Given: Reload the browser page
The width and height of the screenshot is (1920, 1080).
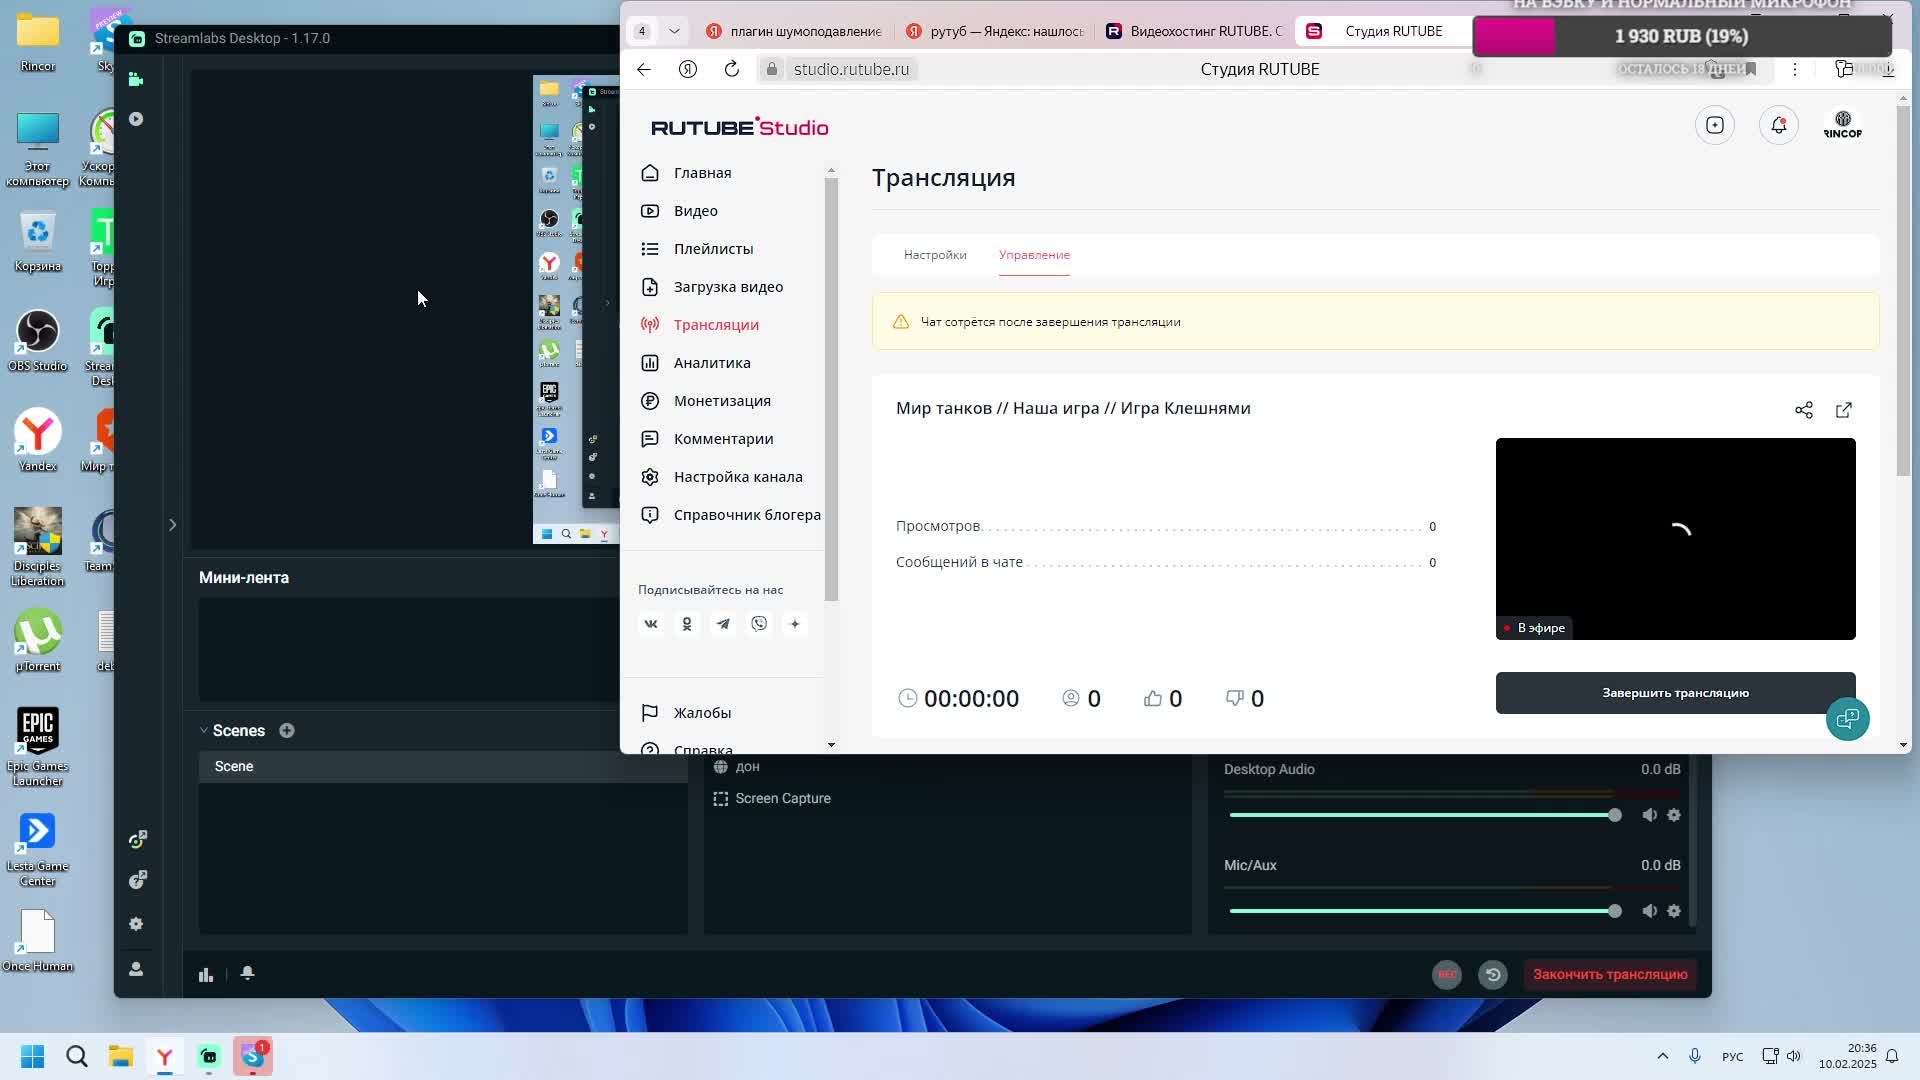Looking at the screenshot, I should tap(731, 69).
